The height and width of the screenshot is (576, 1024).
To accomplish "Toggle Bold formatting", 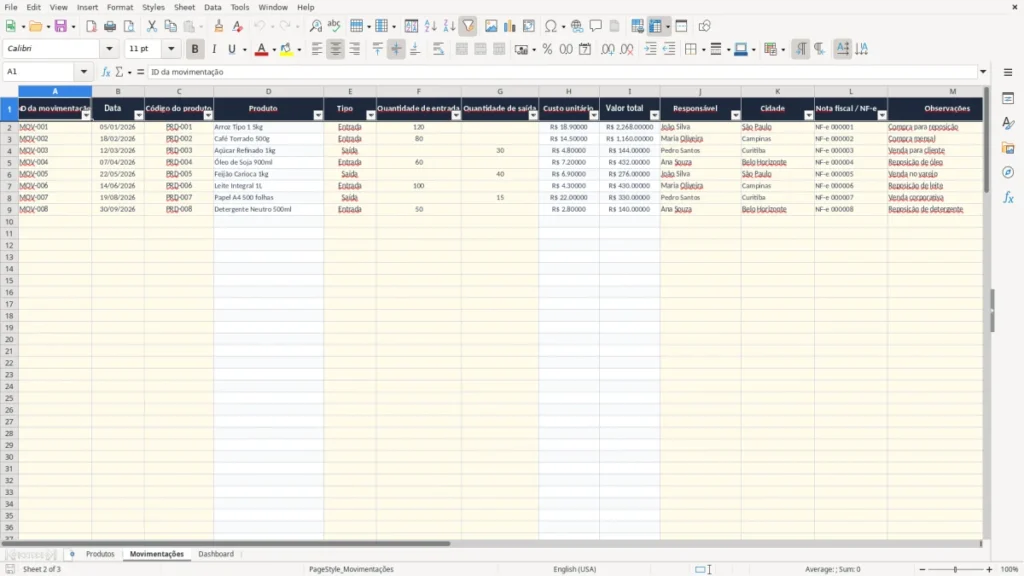I will (195, 49).
